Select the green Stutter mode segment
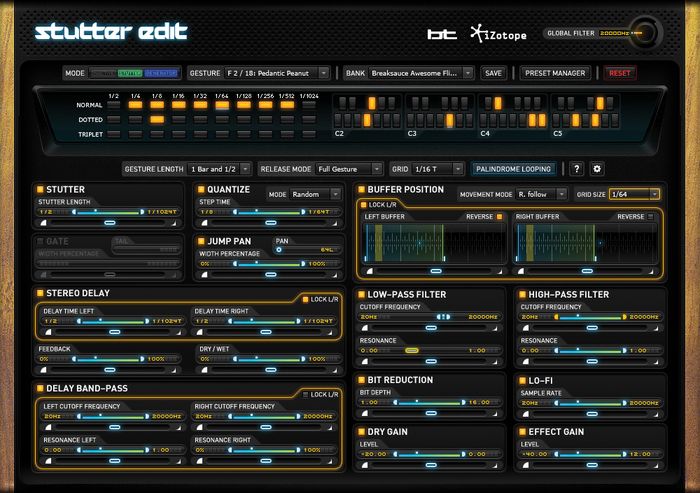The image size is (700, 493). click(130, 73)
